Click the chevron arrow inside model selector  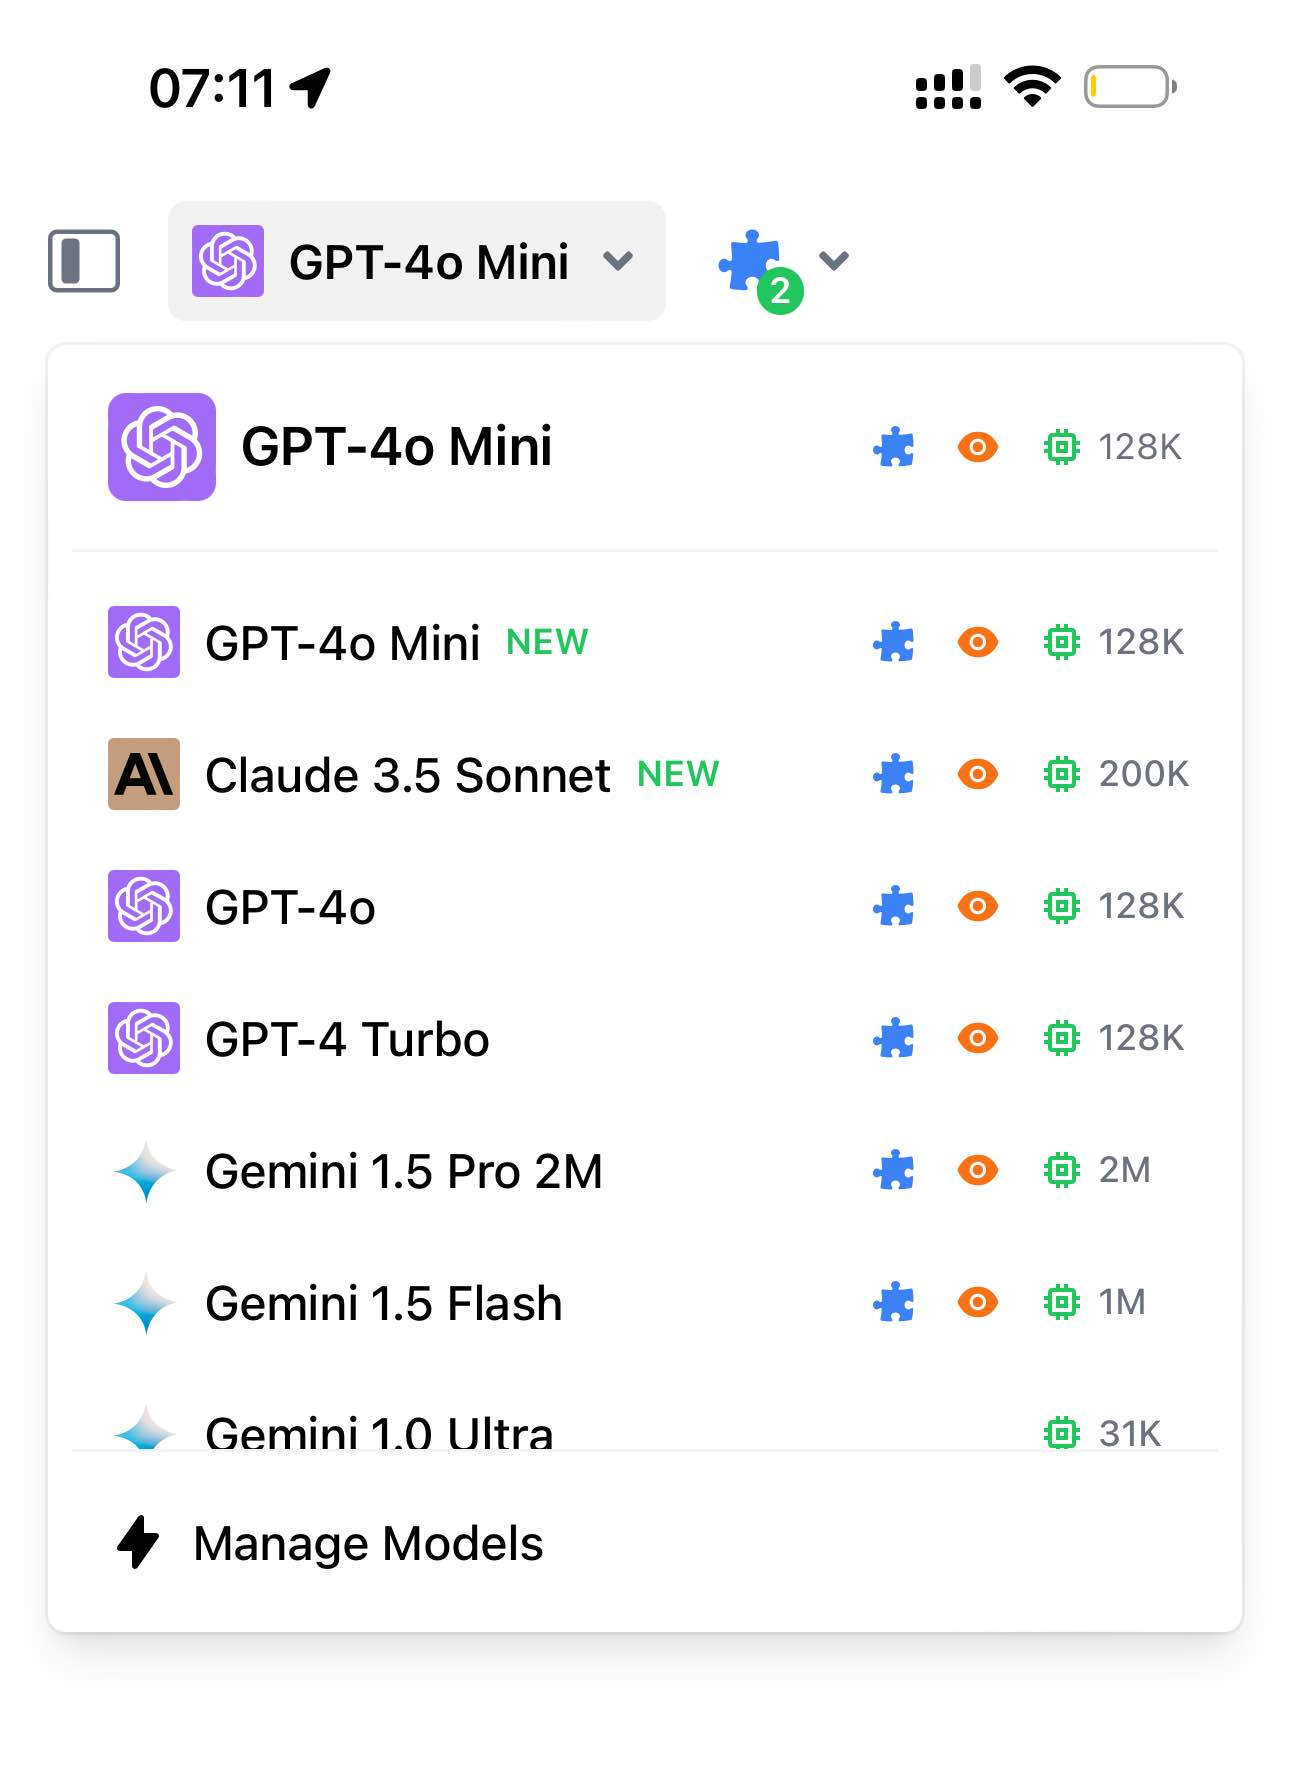pos(618,261)
